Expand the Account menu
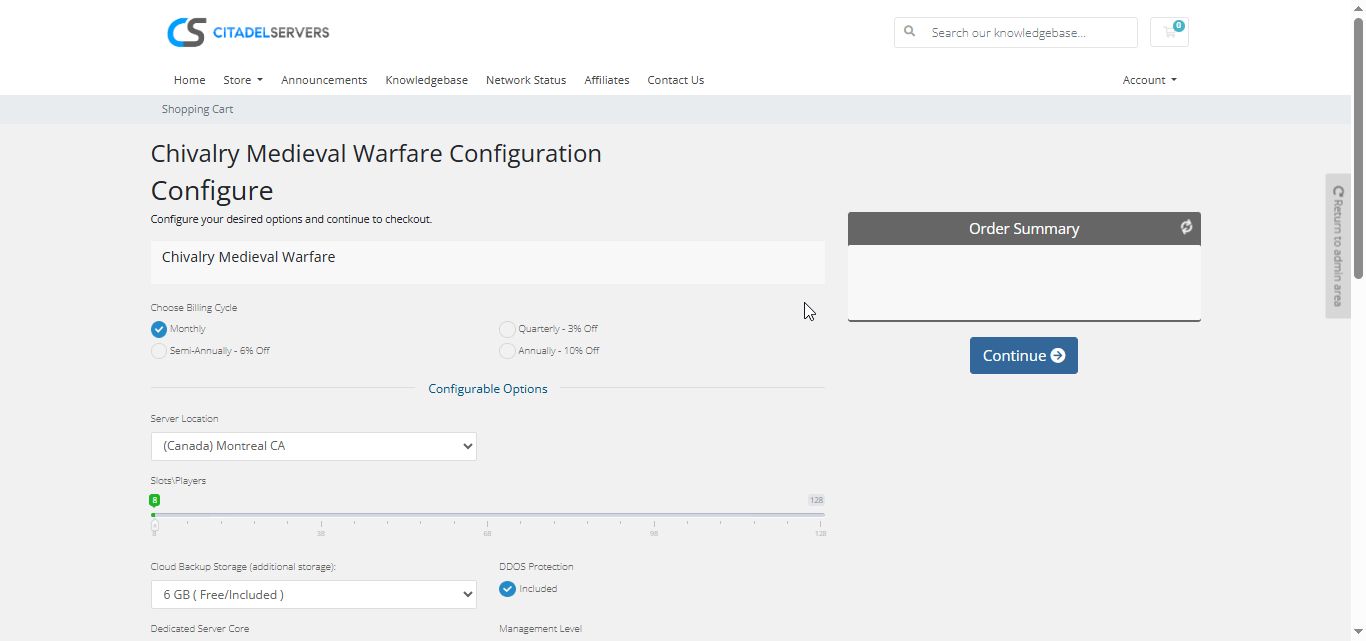Viewport: 1366px width, 641px height. (1149, 80)
